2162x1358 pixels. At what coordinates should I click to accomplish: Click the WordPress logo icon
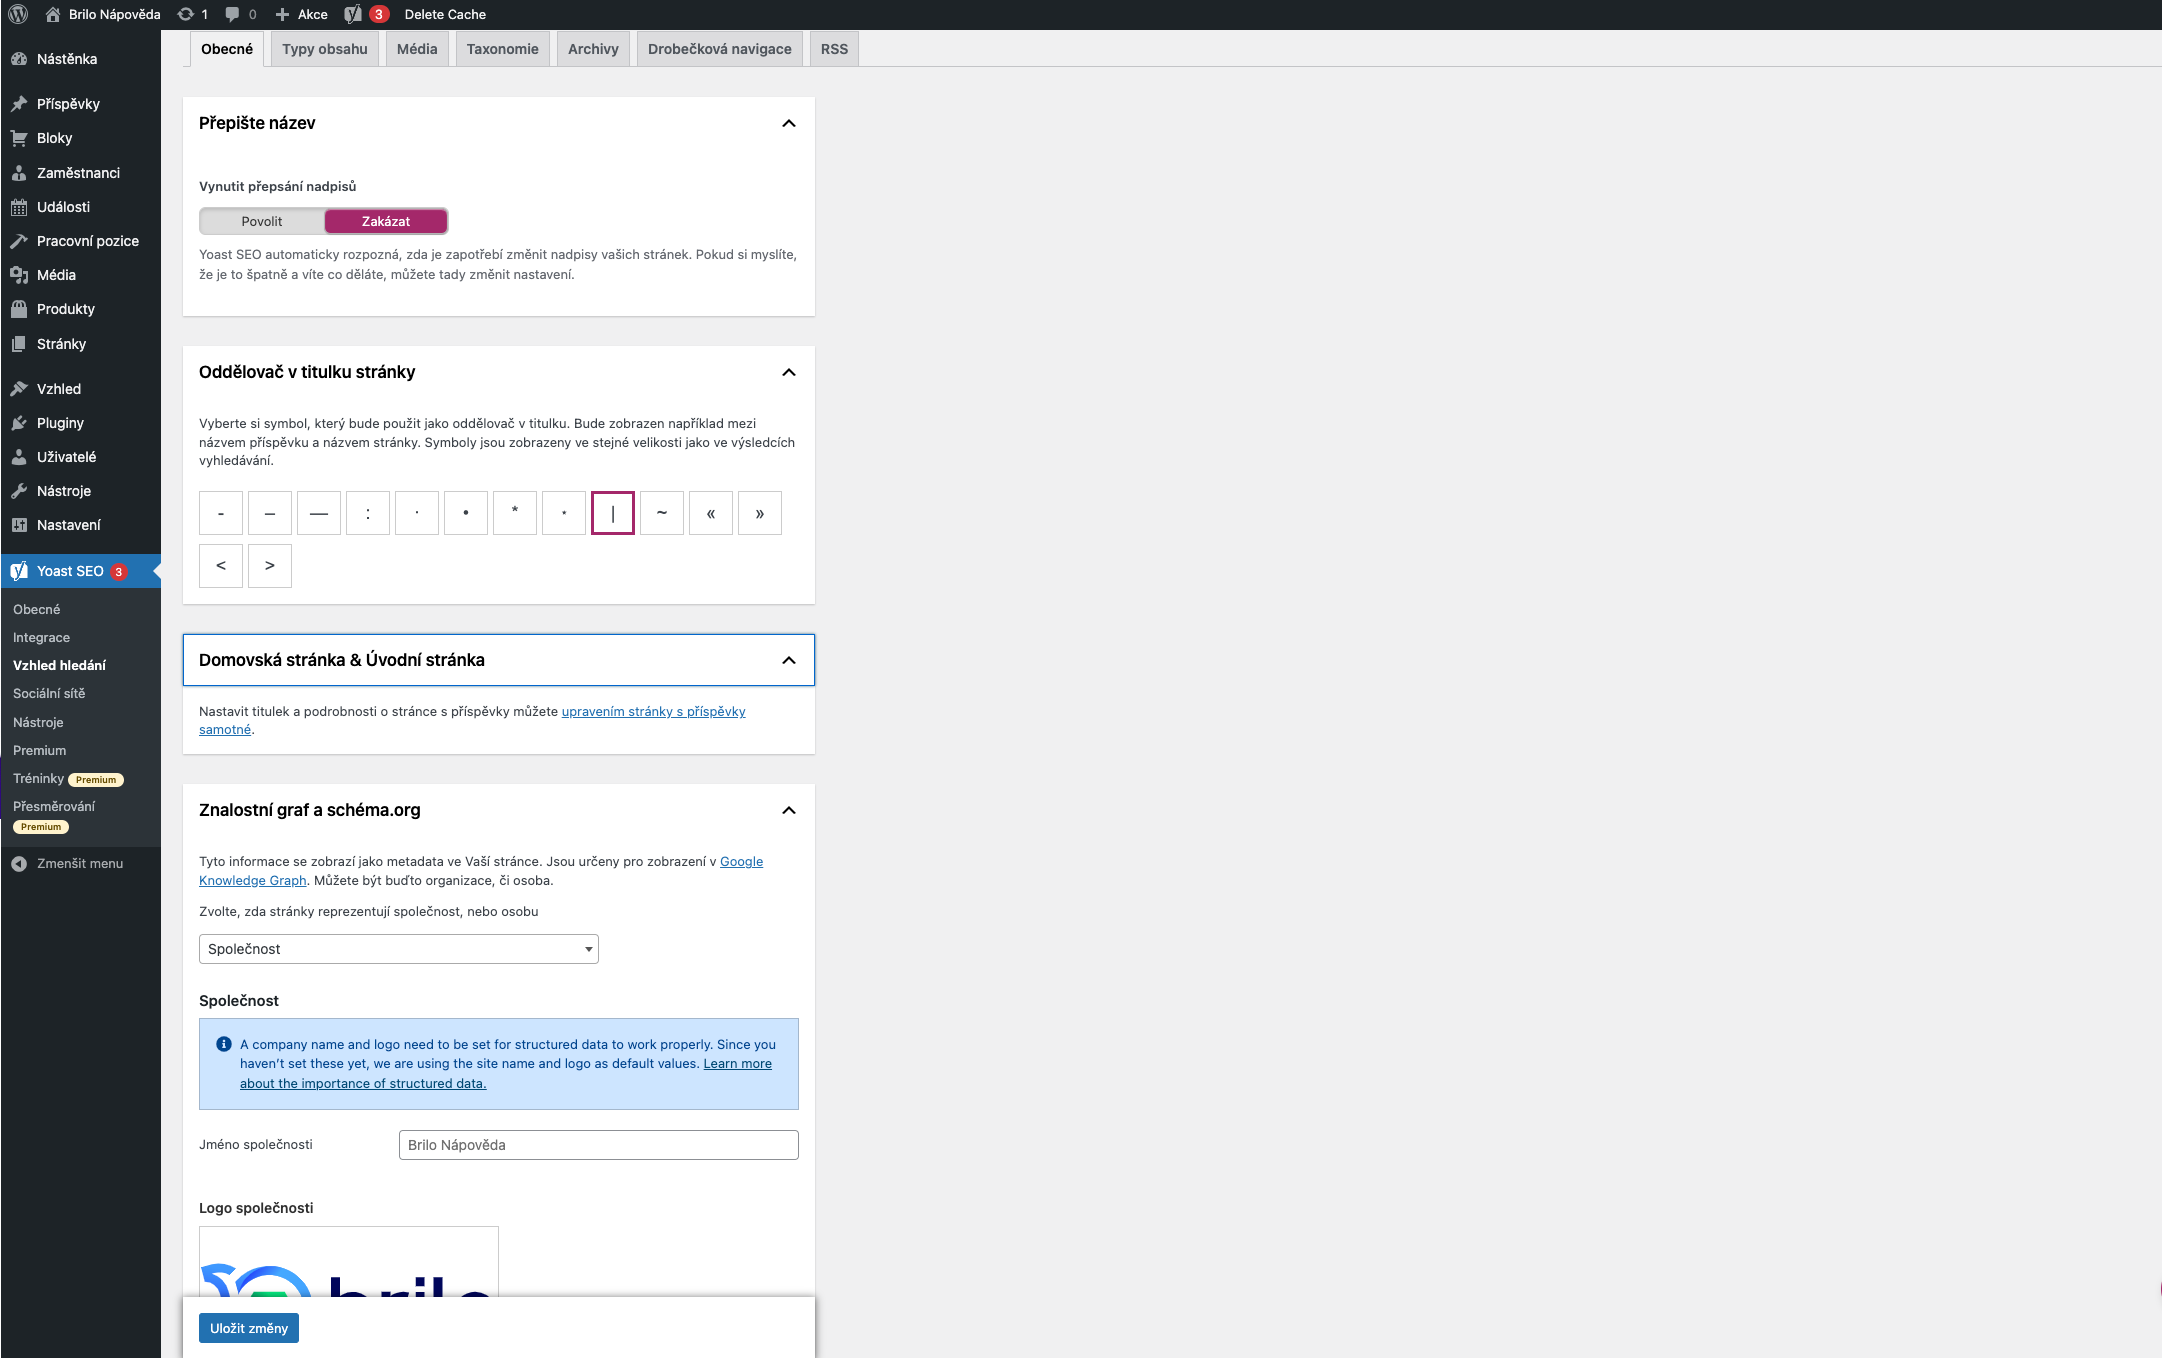[18, 14]
